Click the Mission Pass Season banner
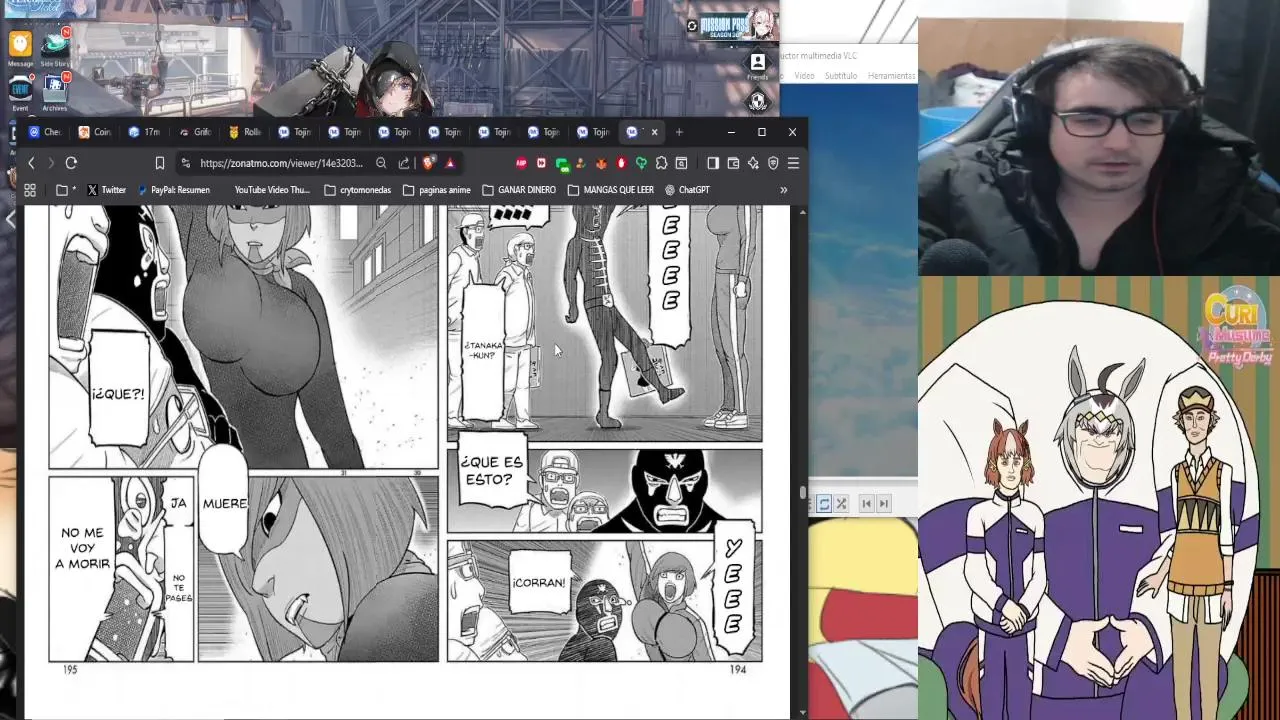The height and width of the screenshot is (720, 1280). pos(738,23)
